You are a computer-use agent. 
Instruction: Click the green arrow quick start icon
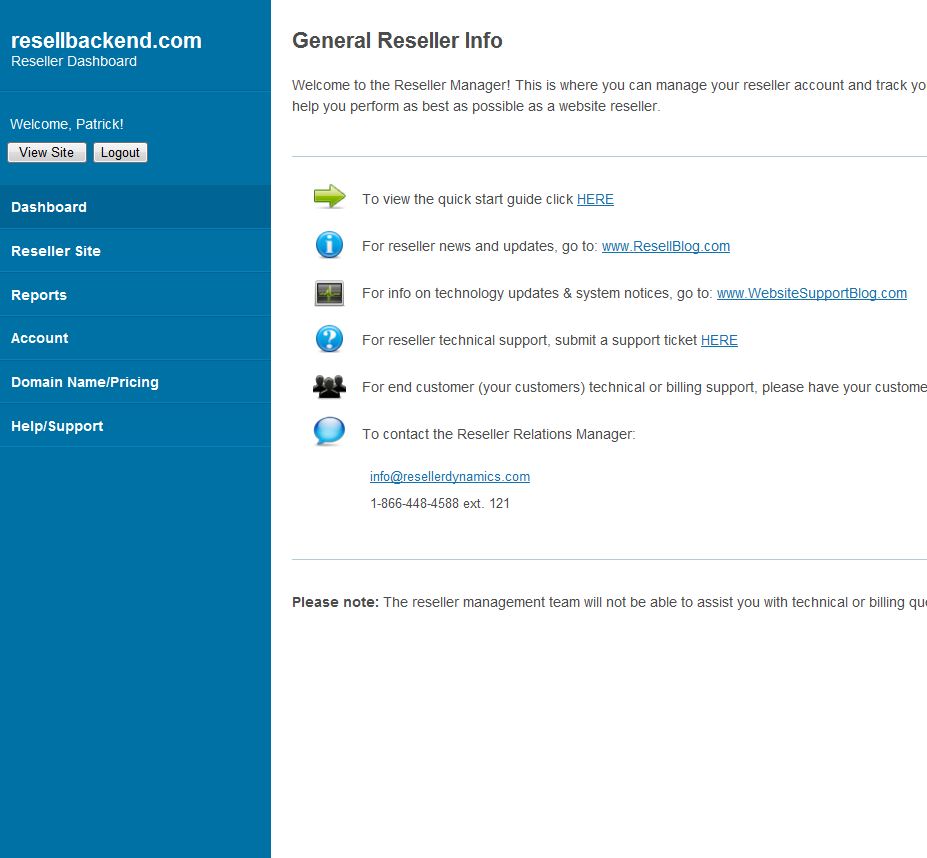[329, 197]
